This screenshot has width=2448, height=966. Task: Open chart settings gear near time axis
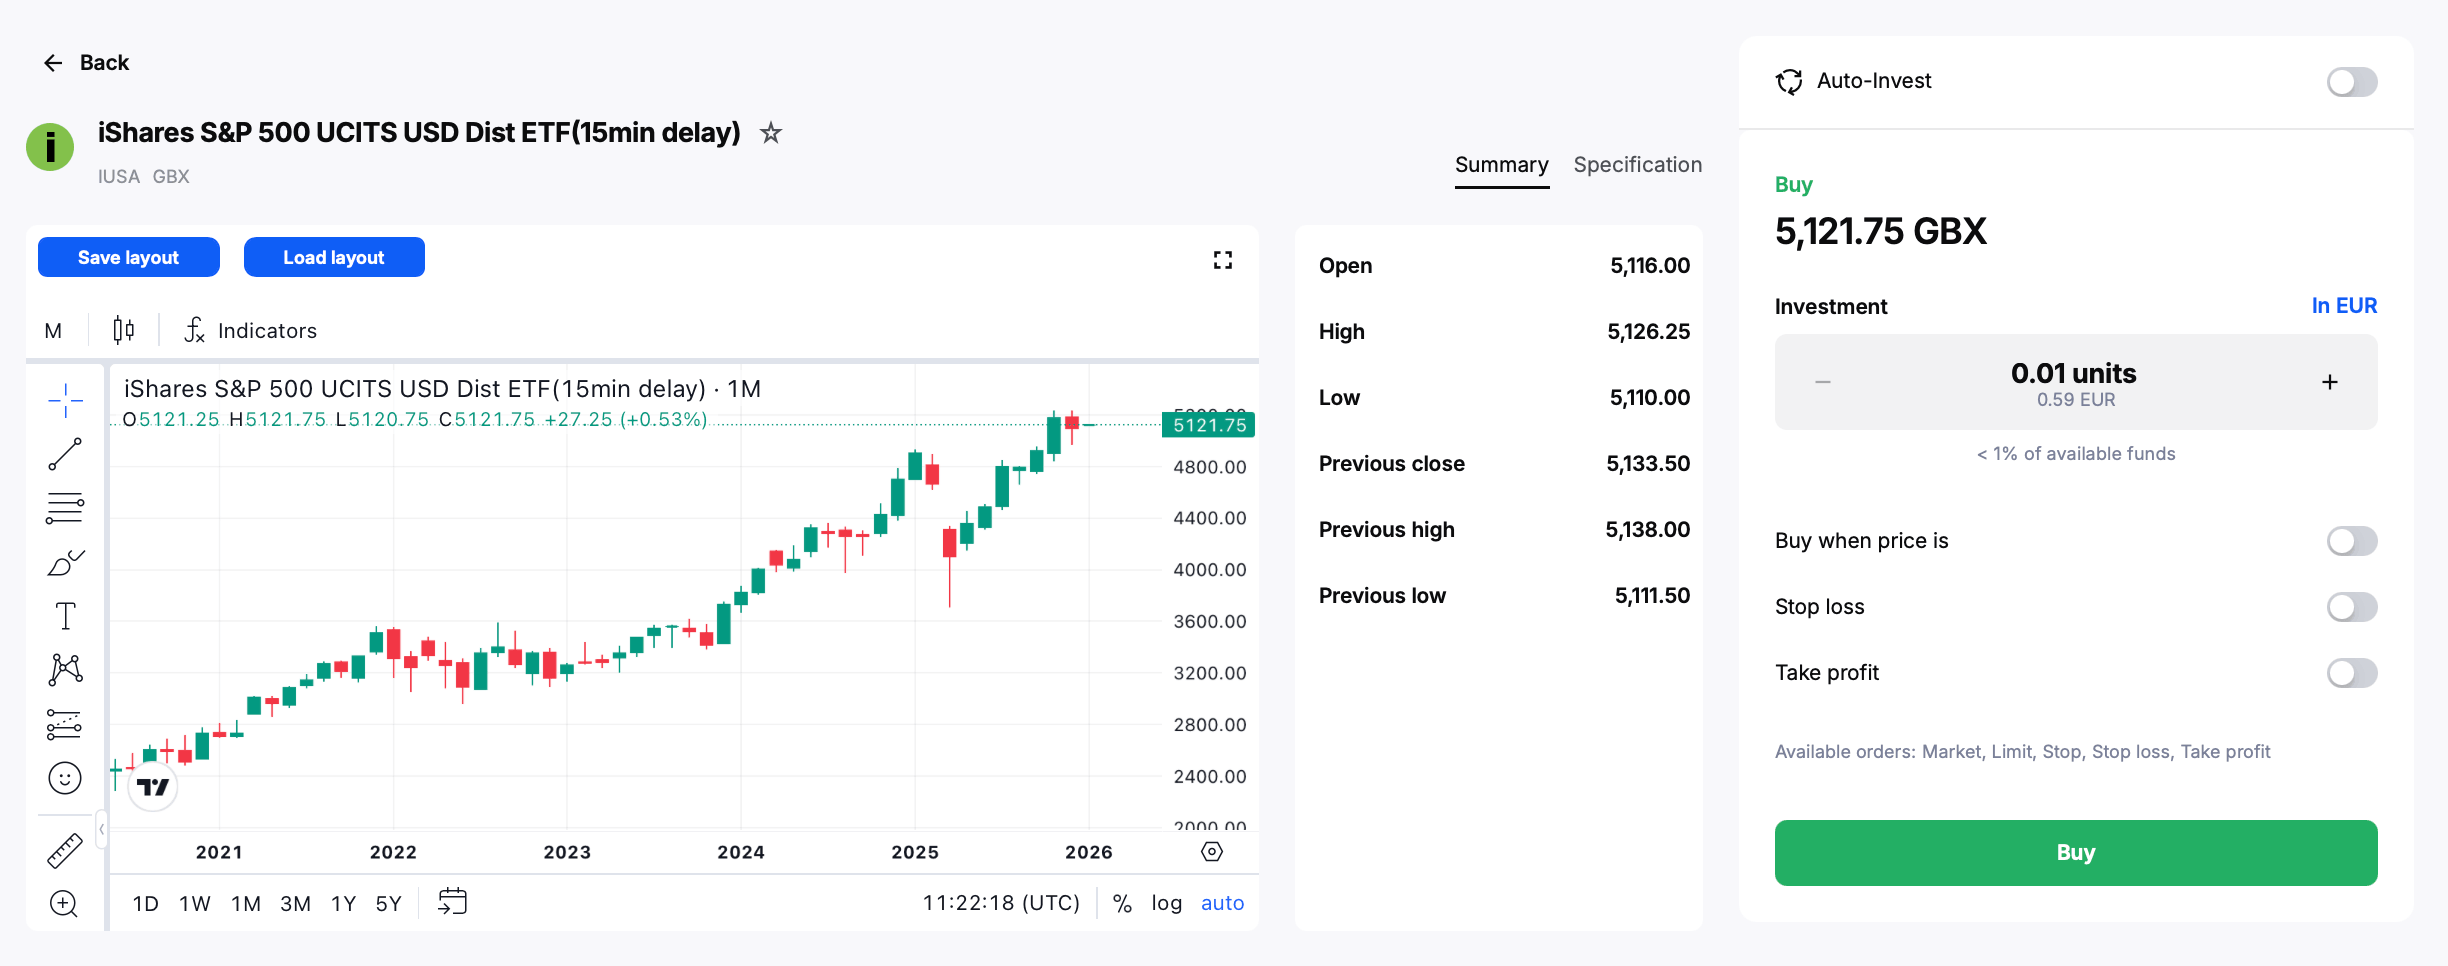(1212, 852)
